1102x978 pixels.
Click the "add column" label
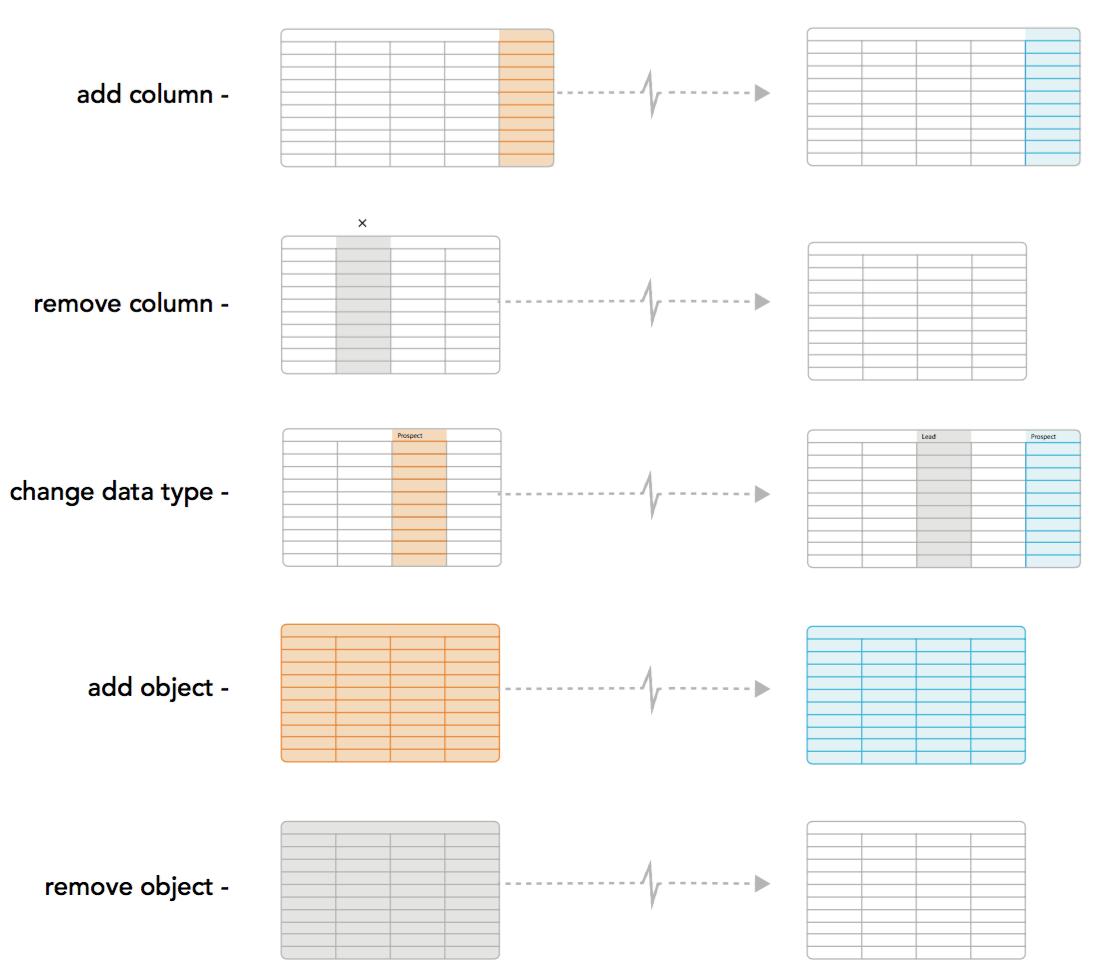(x=145, y=95)
